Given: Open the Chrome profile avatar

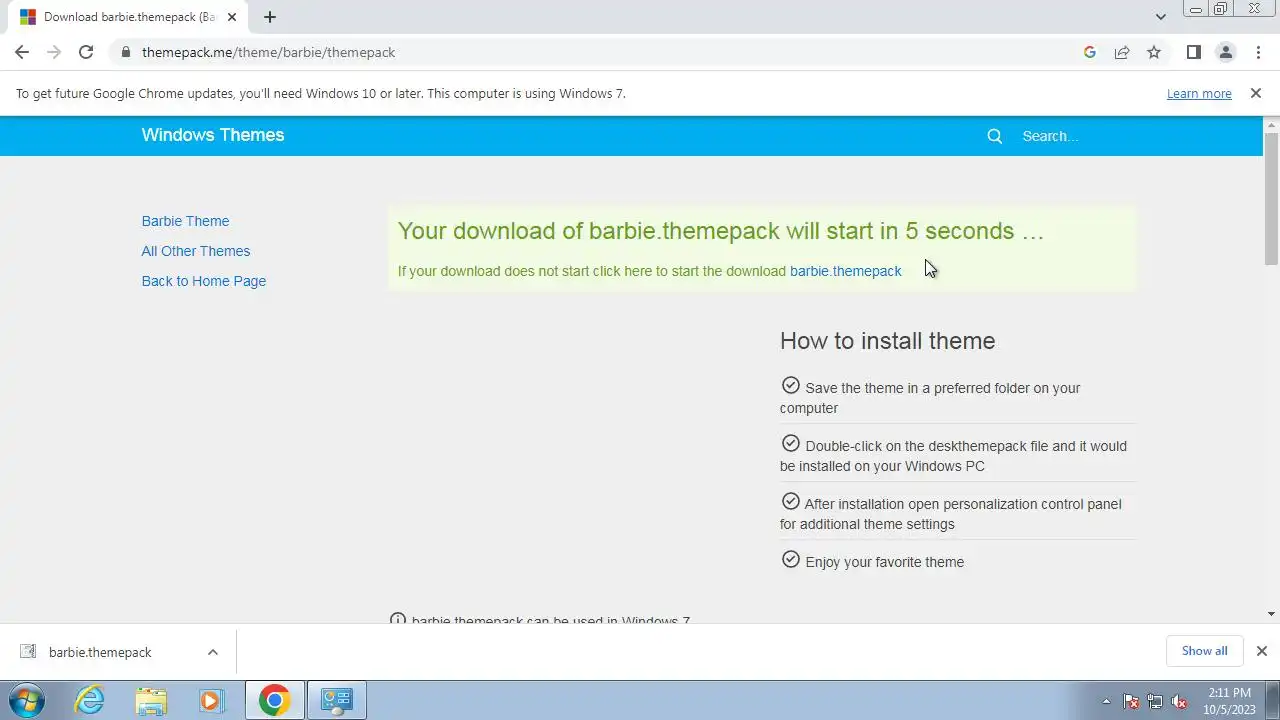Looking at the screenshot, I should (x=1225, y=52).
